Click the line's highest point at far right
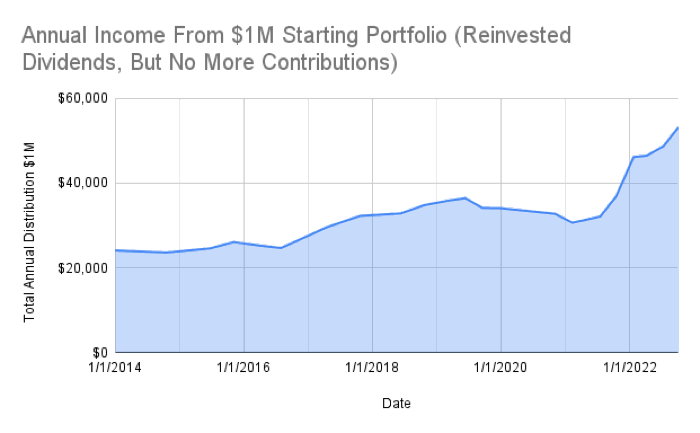Screen dimensions: 700x433 point(678,127)
